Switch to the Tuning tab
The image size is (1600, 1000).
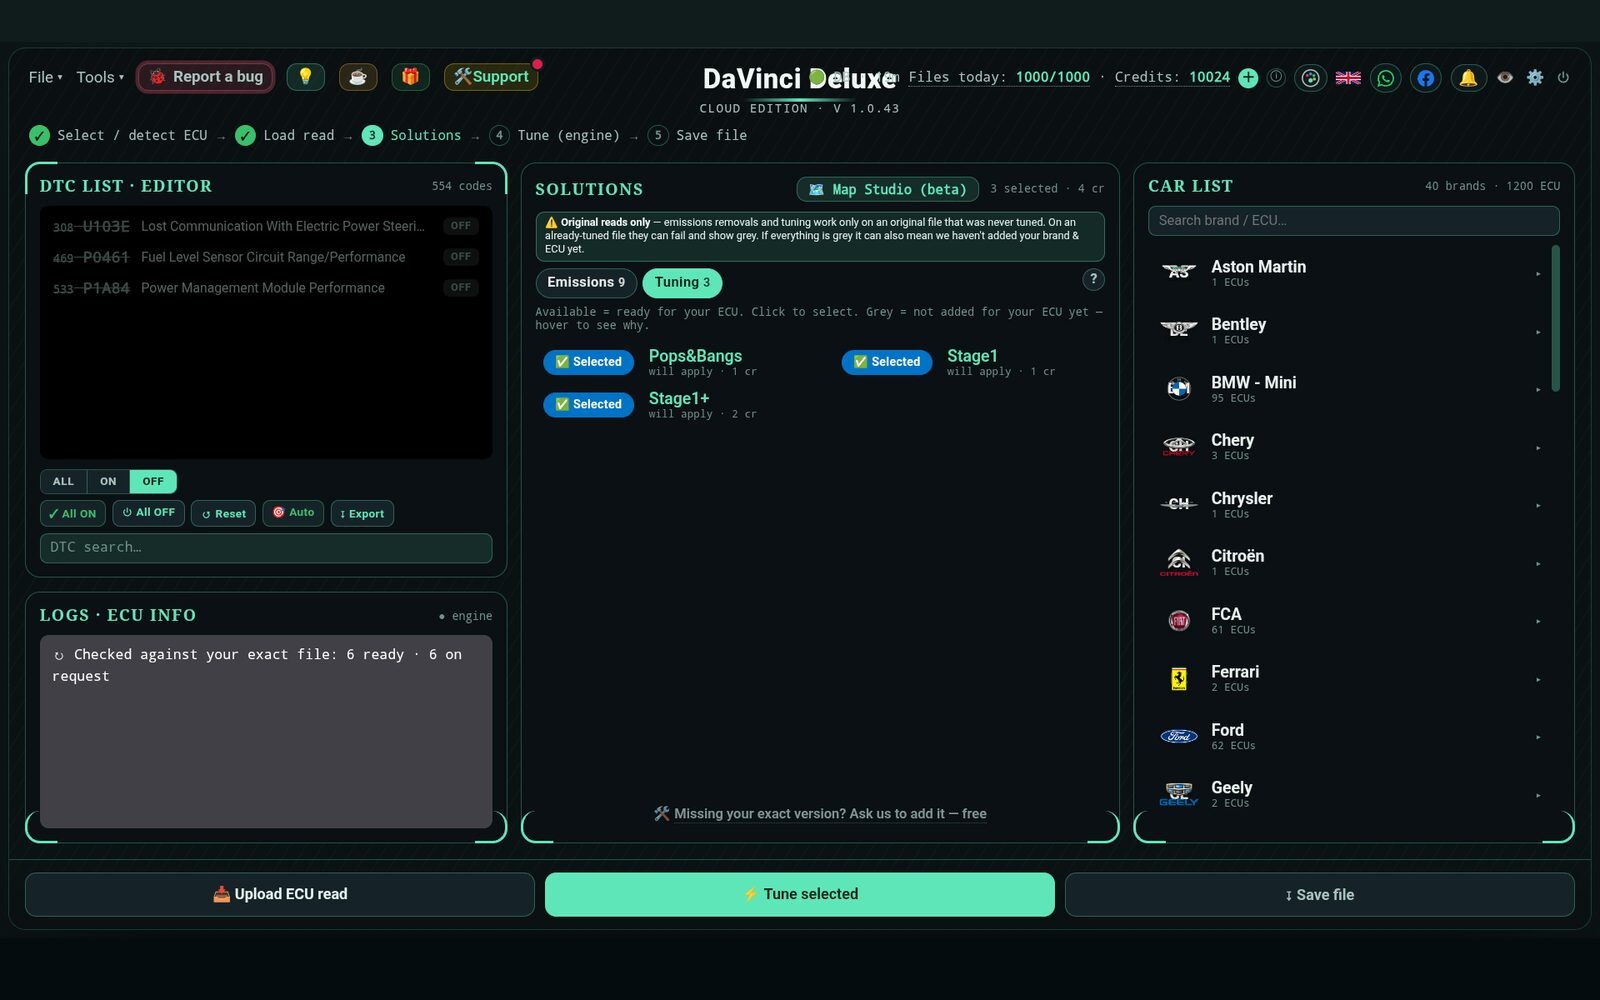pos(682,282)
